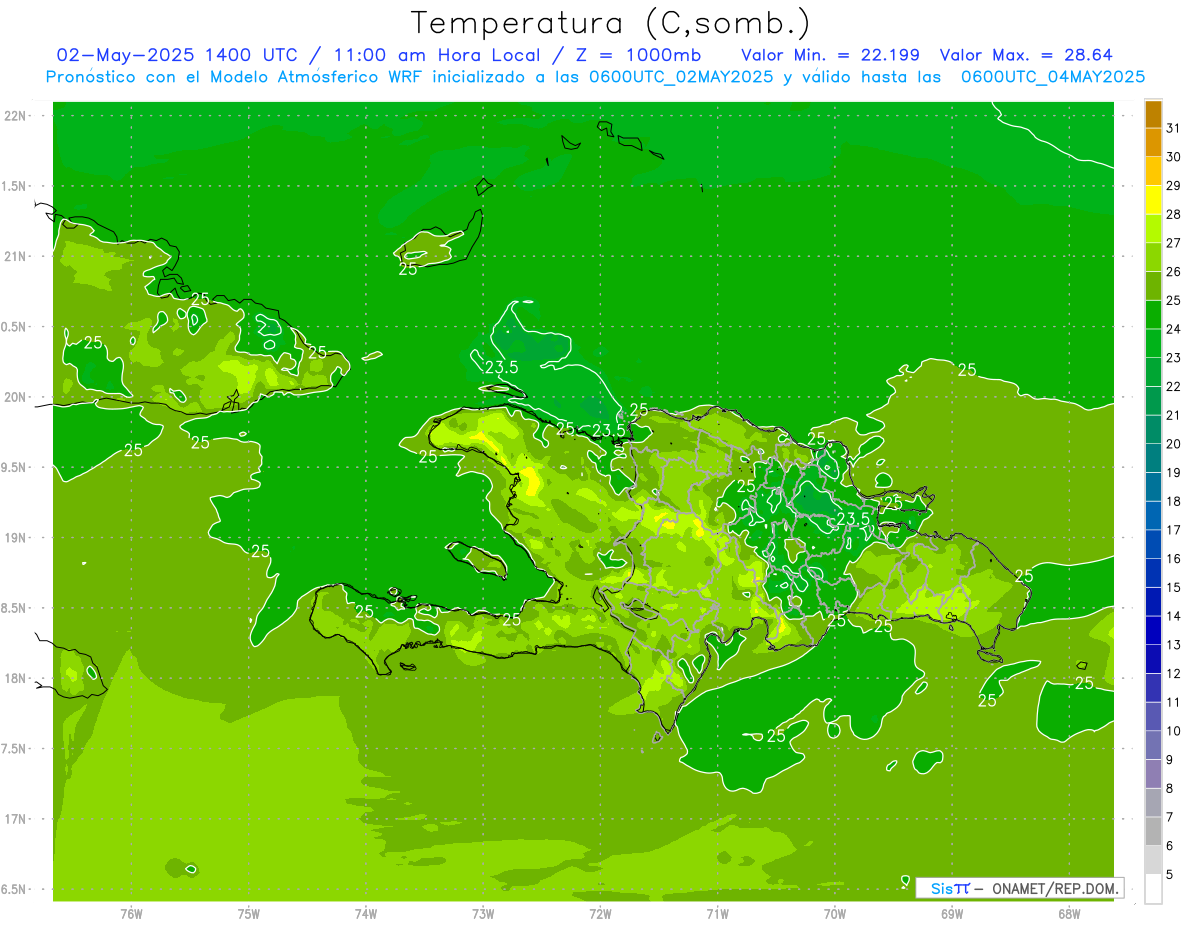Viewport: 1200px width, 927px height.
Task: Click the "0600UTC_04MAY2025" valid-until time
Action: tap(1053, 77)
